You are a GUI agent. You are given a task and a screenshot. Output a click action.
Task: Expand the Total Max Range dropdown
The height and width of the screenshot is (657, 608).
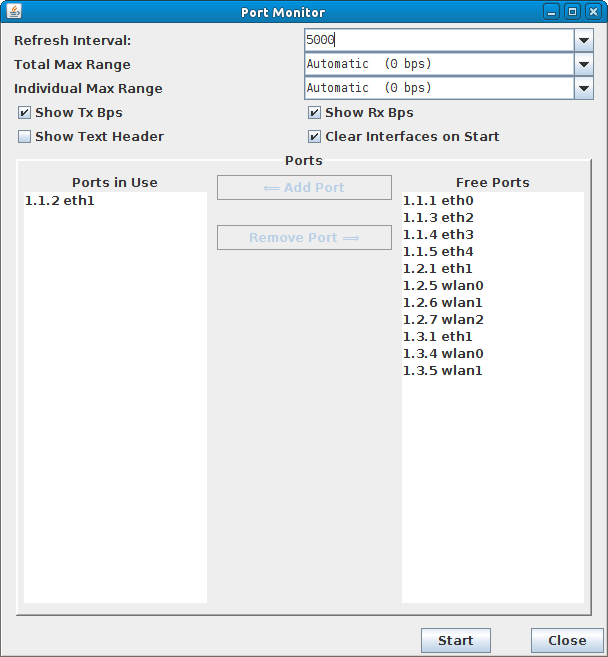584,64
